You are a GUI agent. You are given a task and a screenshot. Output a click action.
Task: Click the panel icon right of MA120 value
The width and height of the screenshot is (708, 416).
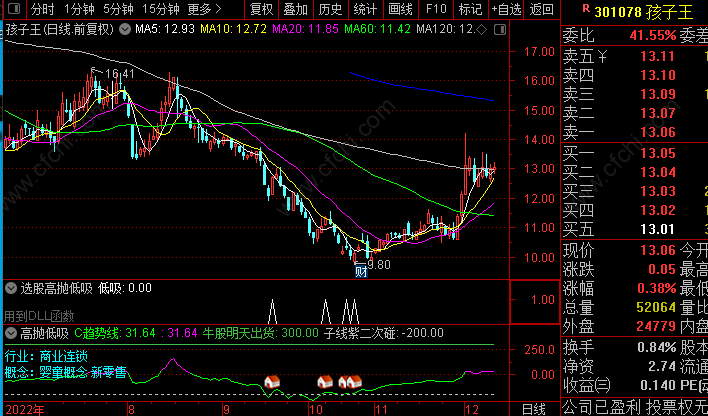(499, 30)
